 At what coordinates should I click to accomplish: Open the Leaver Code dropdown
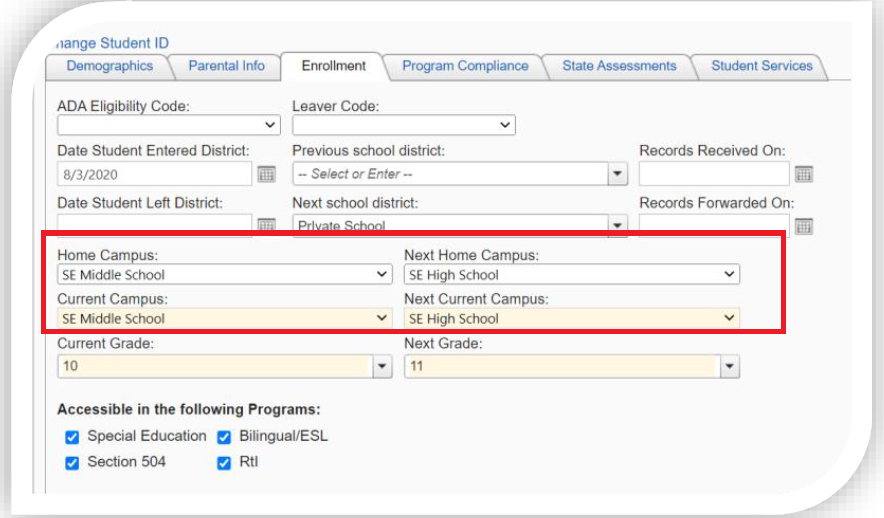tap(403, 125)
